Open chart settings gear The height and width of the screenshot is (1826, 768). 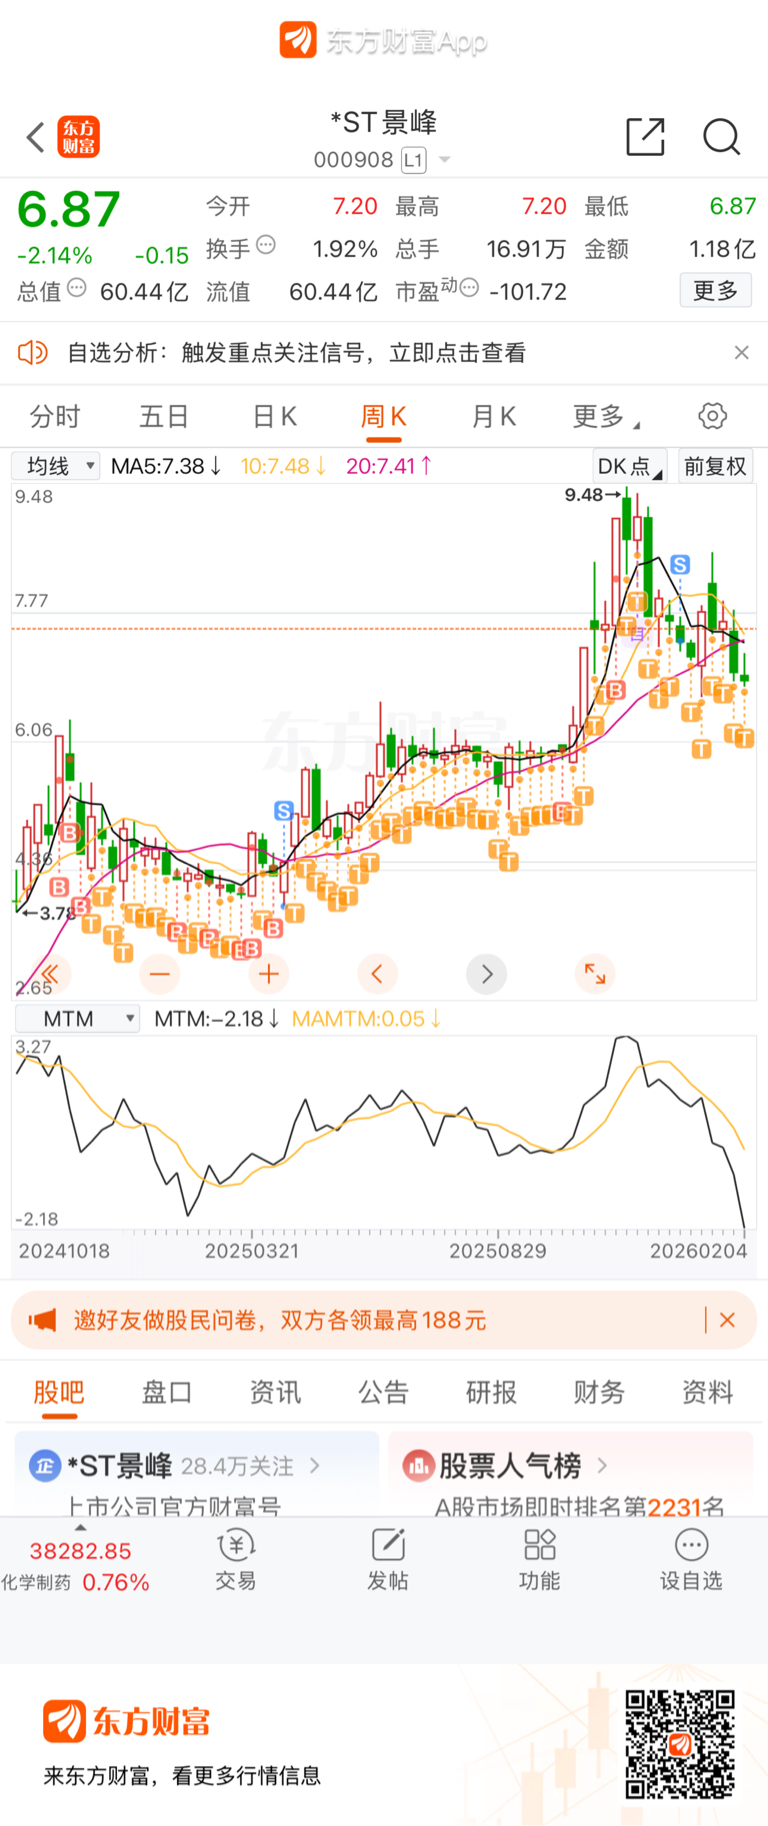712,416
